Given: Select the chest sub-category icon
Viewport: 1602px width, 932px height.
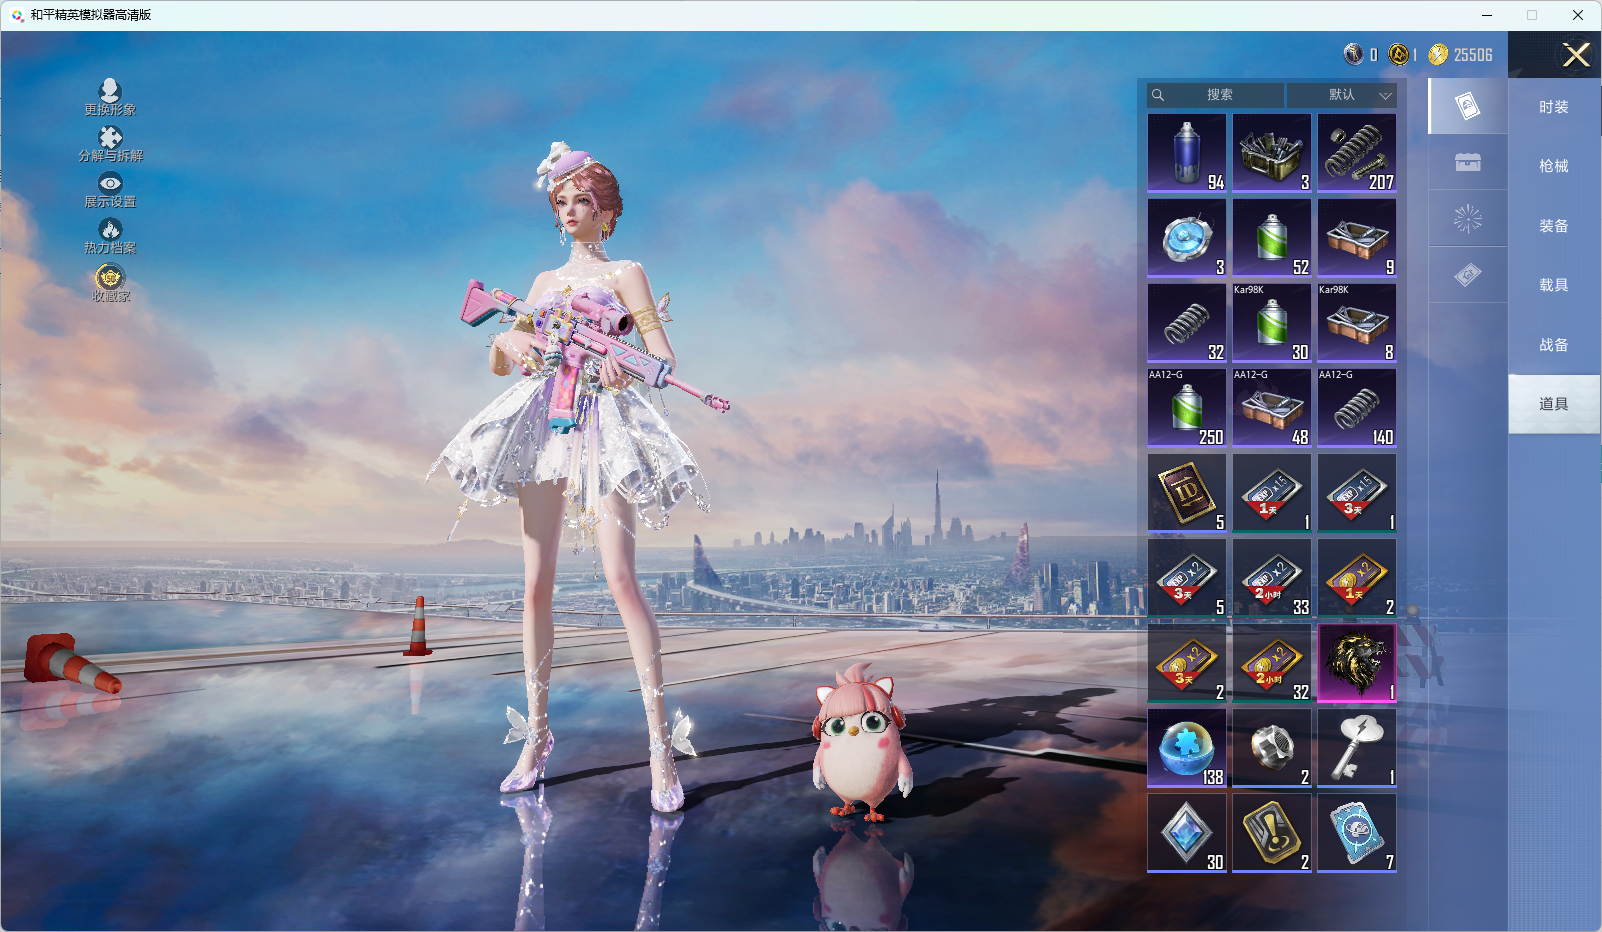Looking at the screenshot, I should coord(1468,162).
